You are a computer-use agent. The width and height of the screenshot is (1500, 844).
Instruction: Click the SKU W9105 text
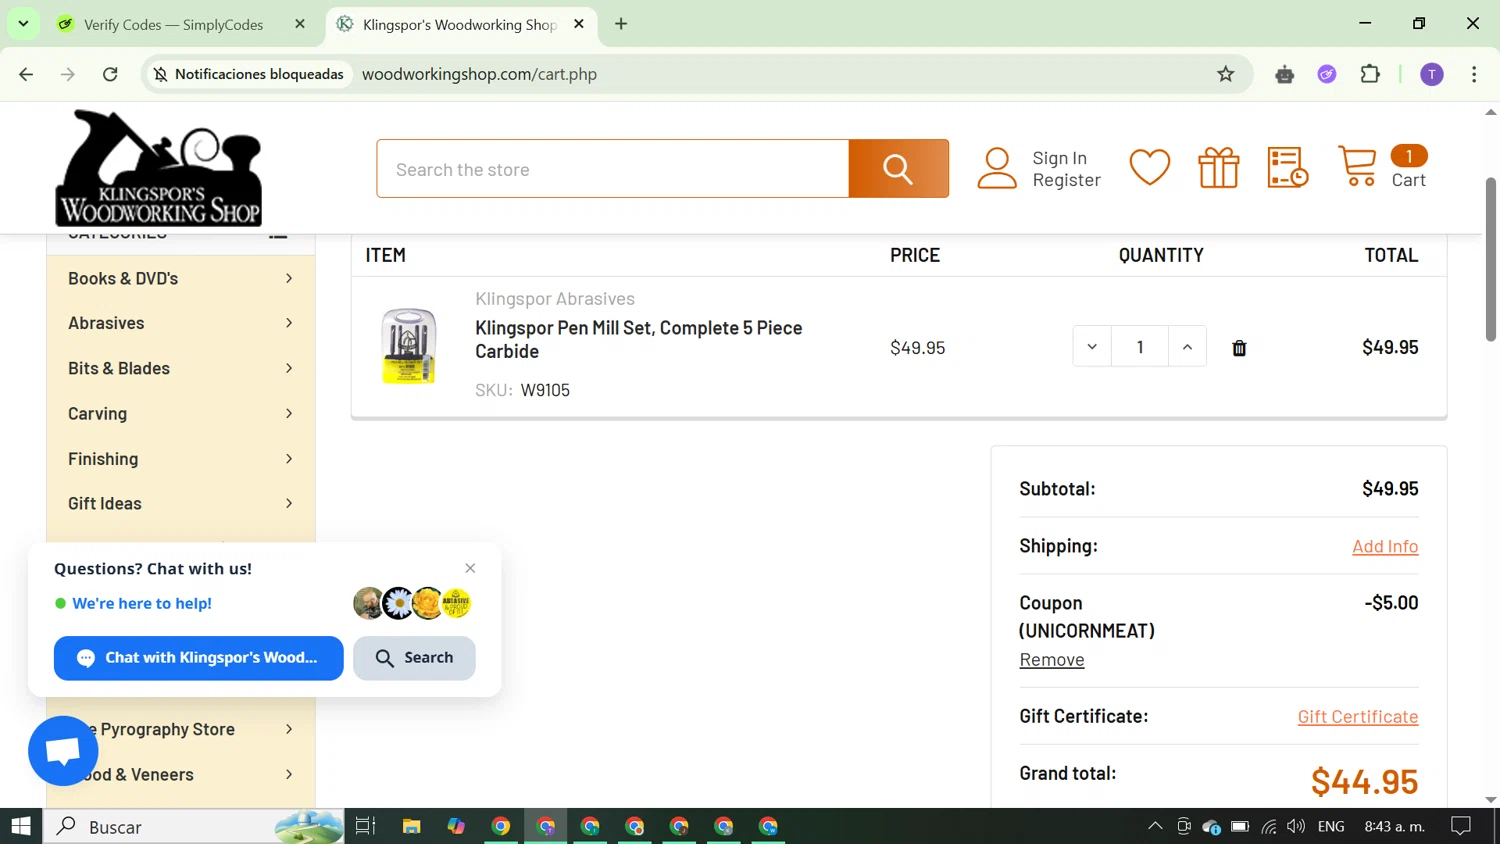click(522, 390)
